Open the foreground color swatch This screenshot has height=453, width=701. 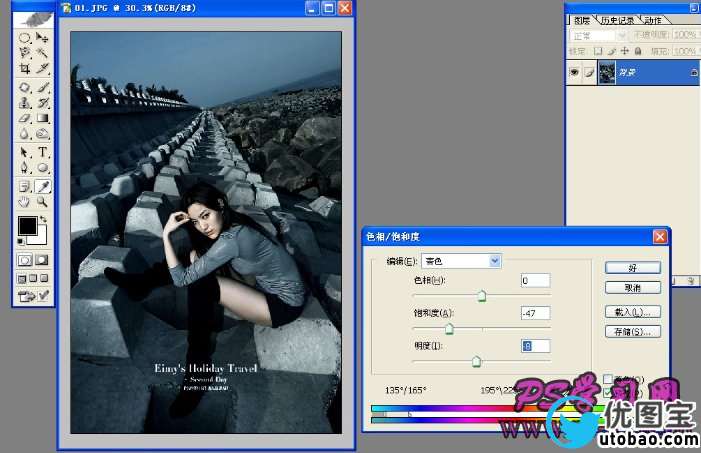pos(27,226)
